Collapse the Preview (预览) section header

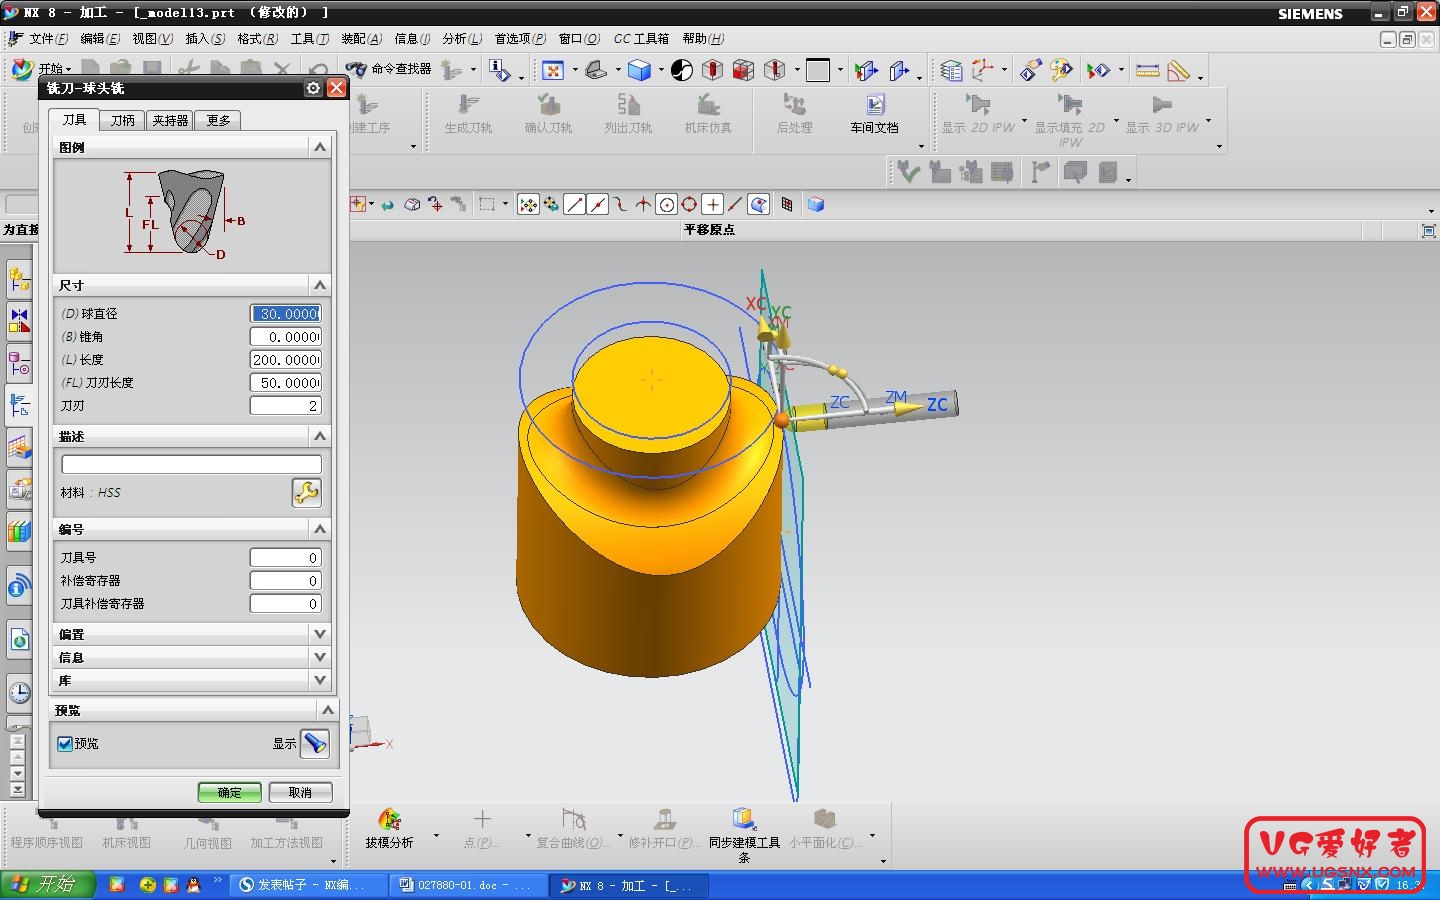coord(327,710)
